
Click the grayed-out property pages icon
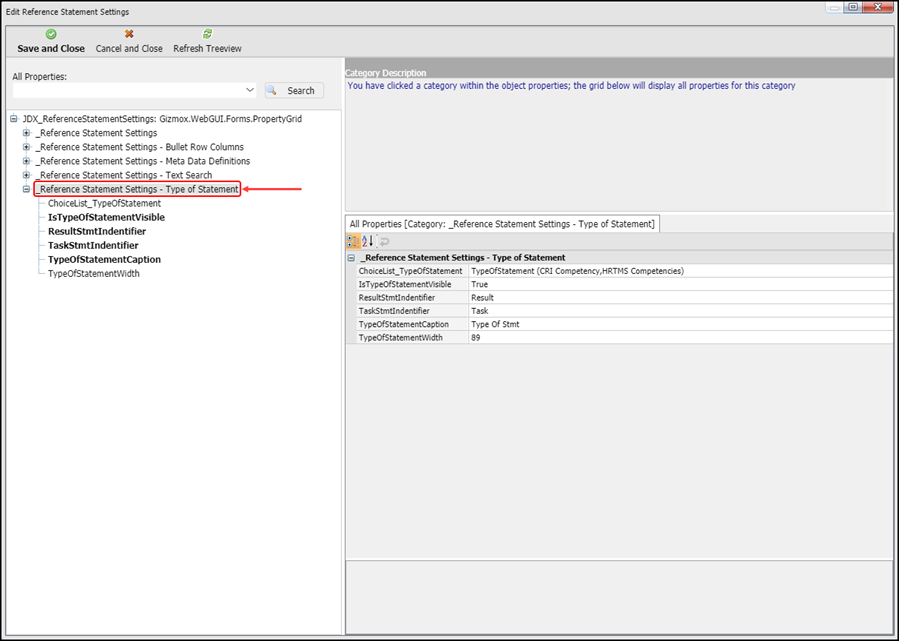coord(384,241)
